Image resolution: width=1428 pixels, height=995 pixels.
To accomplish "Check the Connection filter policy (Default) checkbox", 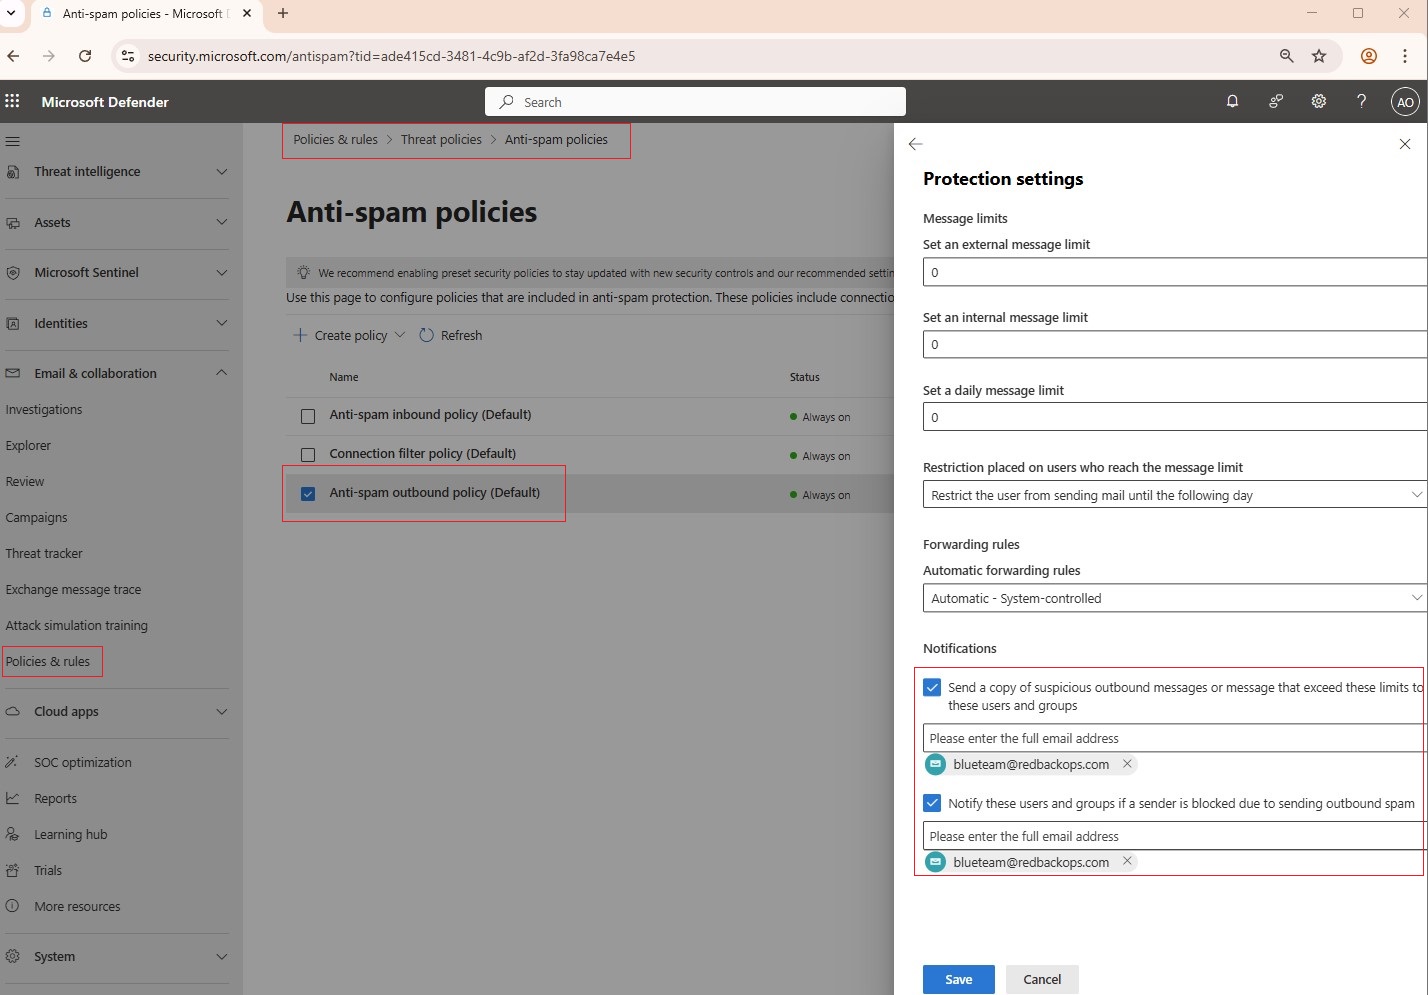I will pos(308,455).
